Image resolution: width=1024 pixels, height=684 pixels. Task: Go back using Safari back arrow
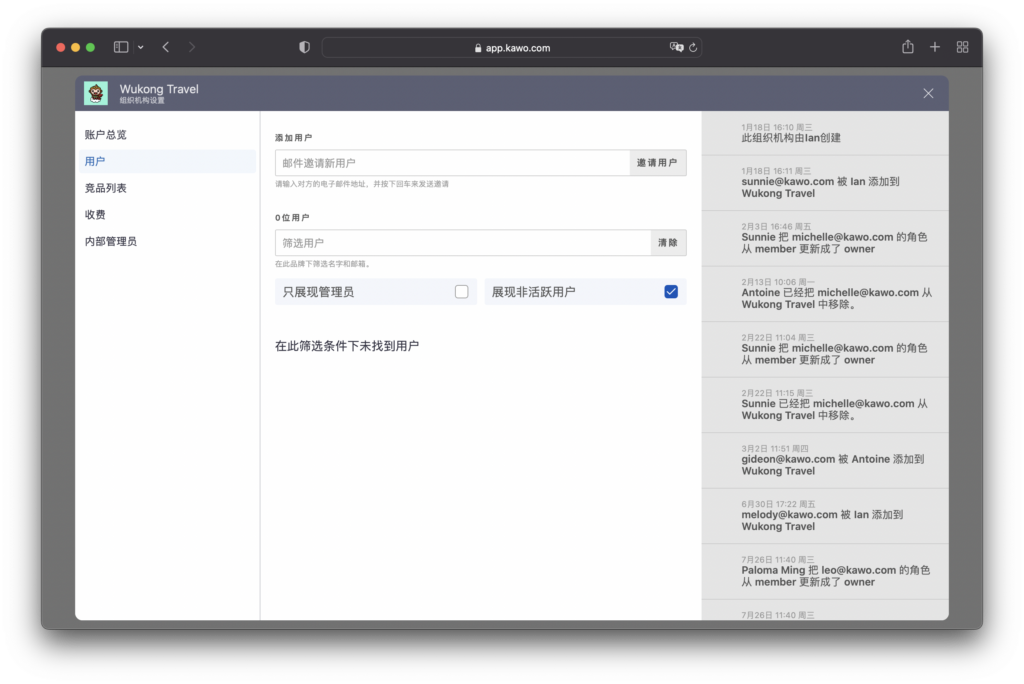click(166, 47)
